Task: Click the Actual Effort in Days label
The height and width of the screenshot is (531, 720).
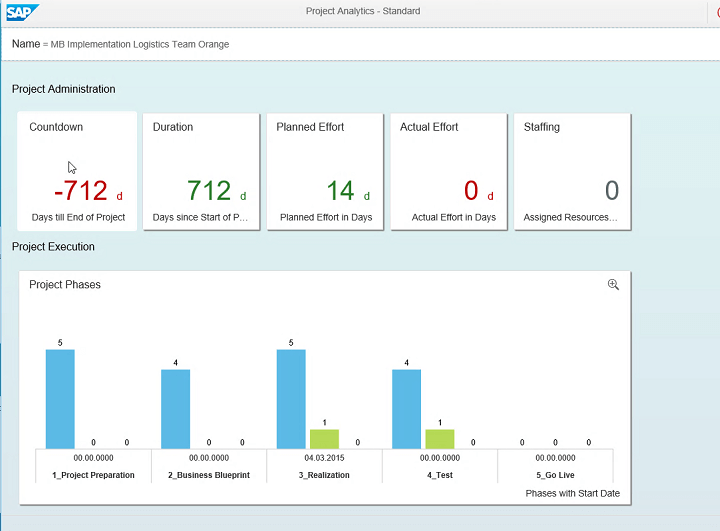Action: pyautogui.click(x=454, y=217)
